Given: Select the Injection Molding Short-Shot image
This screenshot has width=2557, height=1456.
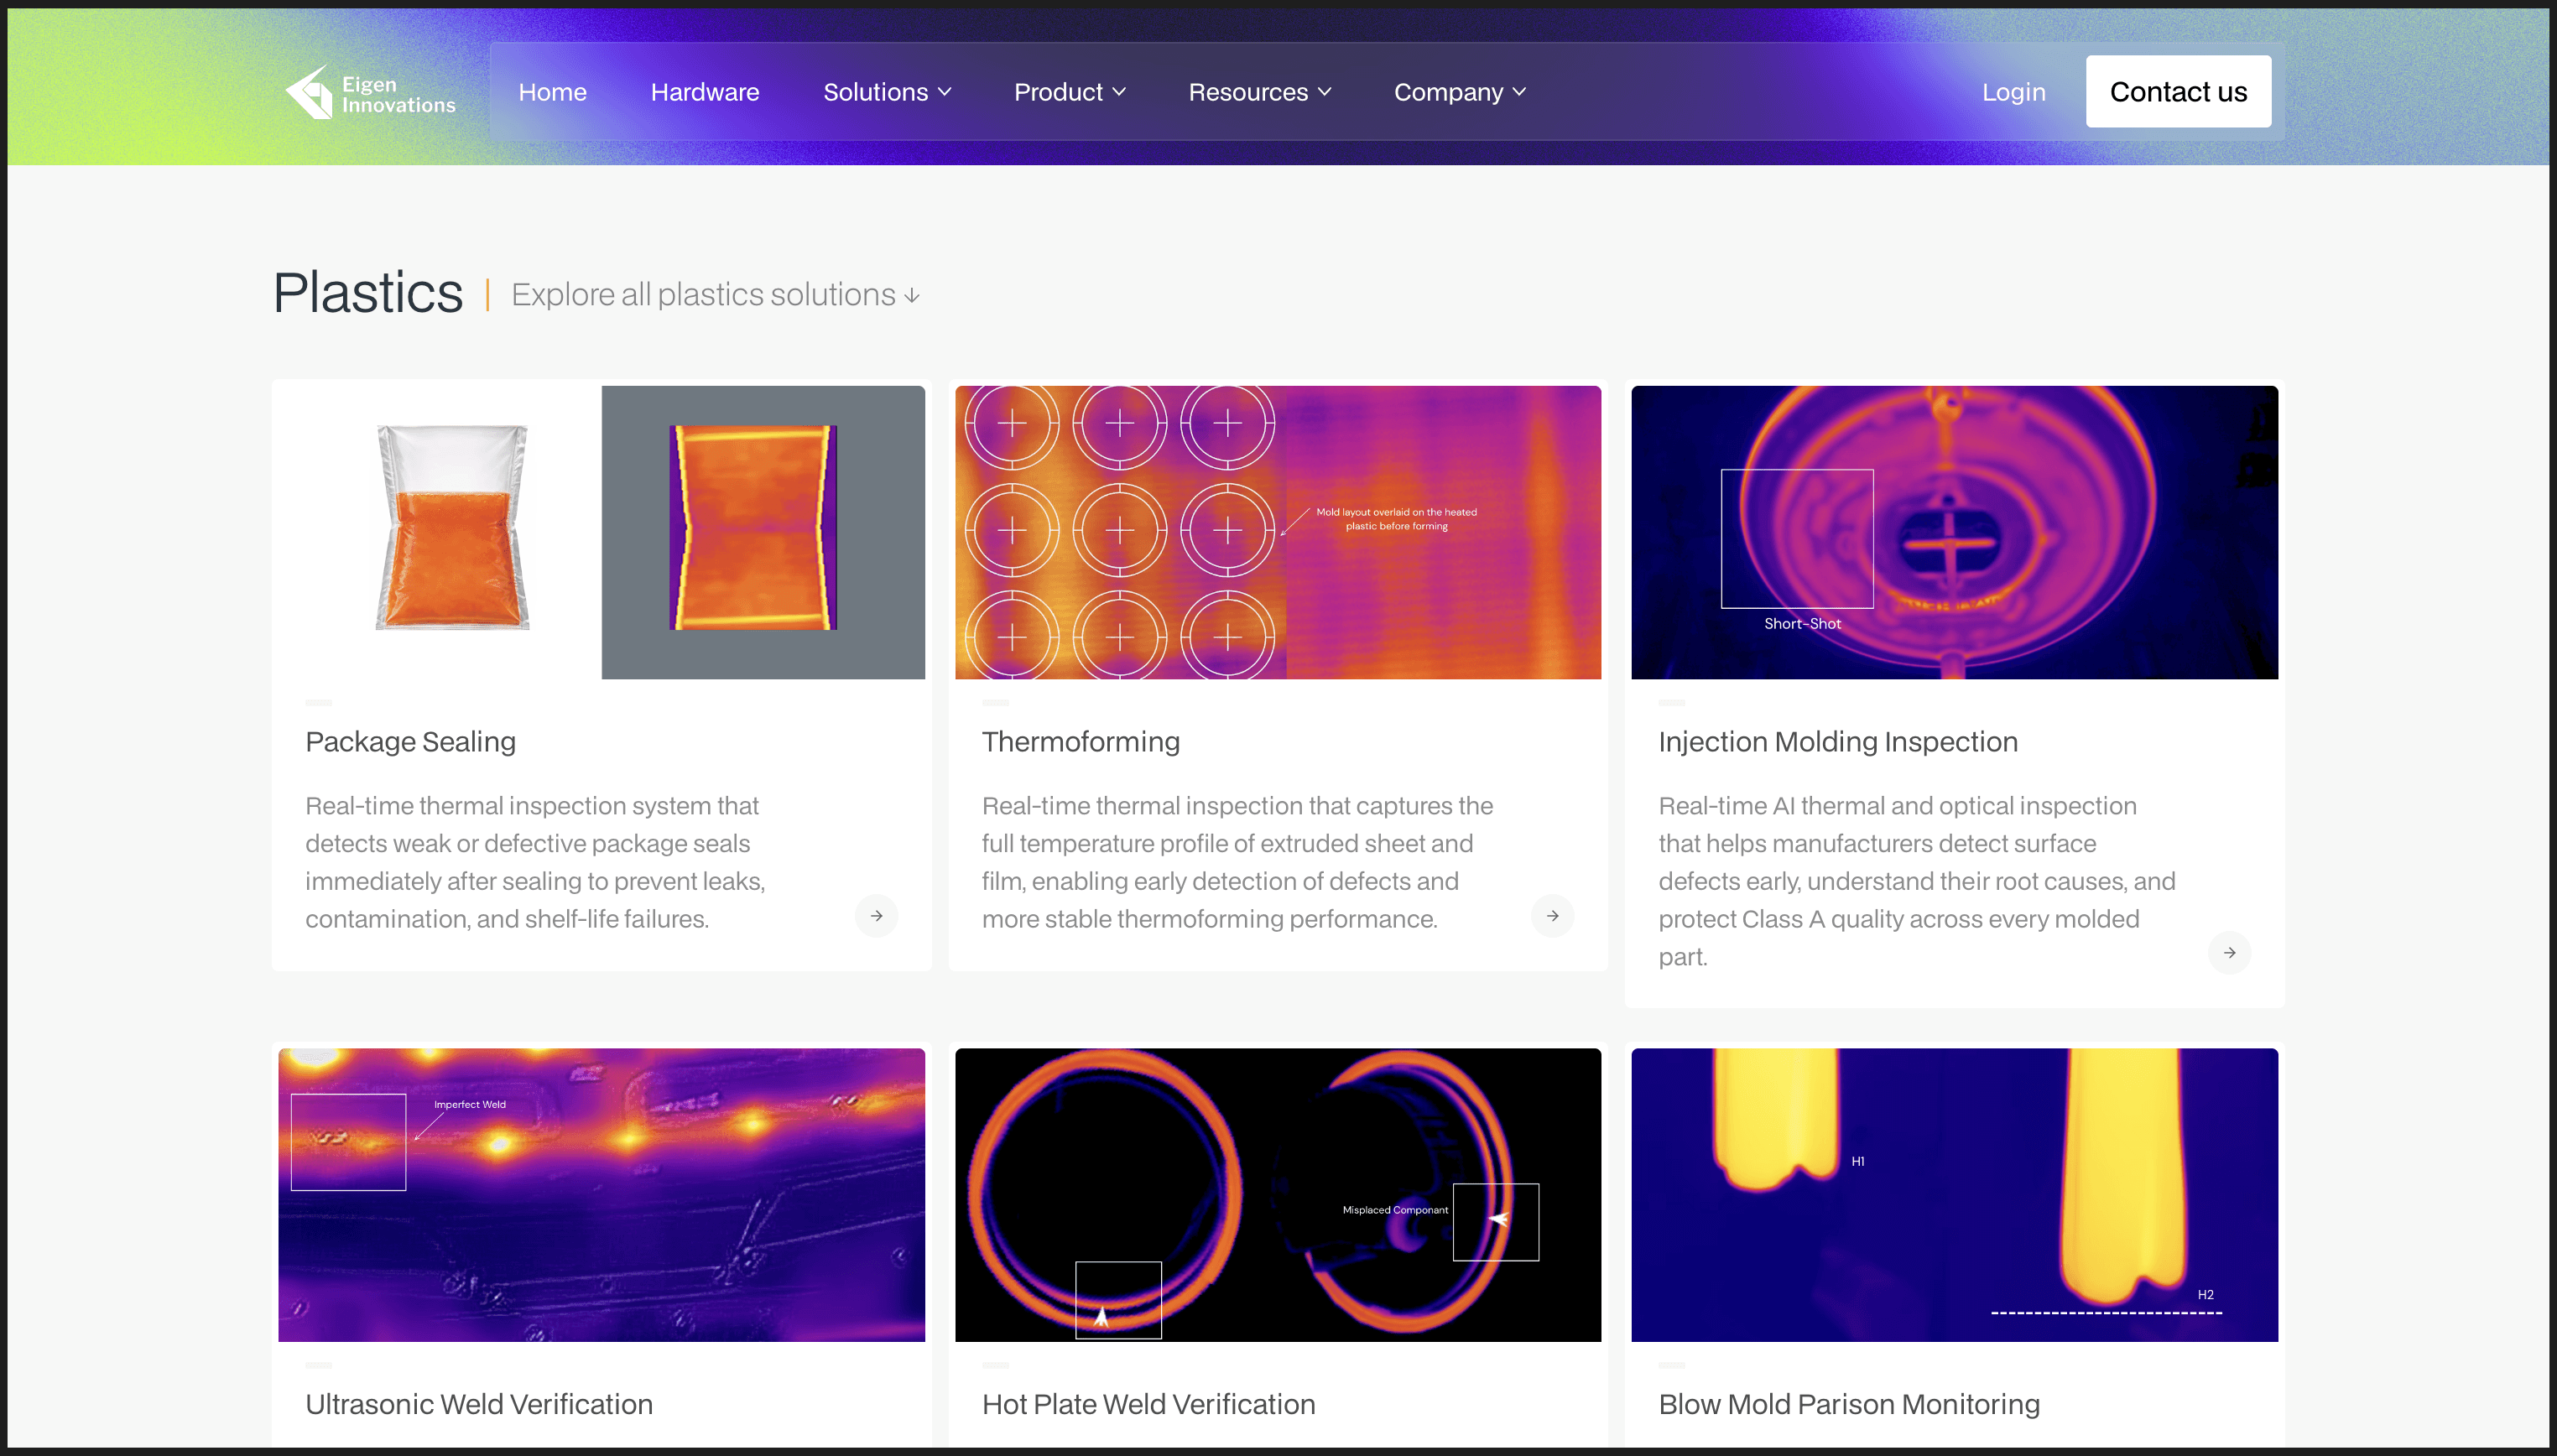Looking at the screenshot, I should click(x=1954, y=532).
